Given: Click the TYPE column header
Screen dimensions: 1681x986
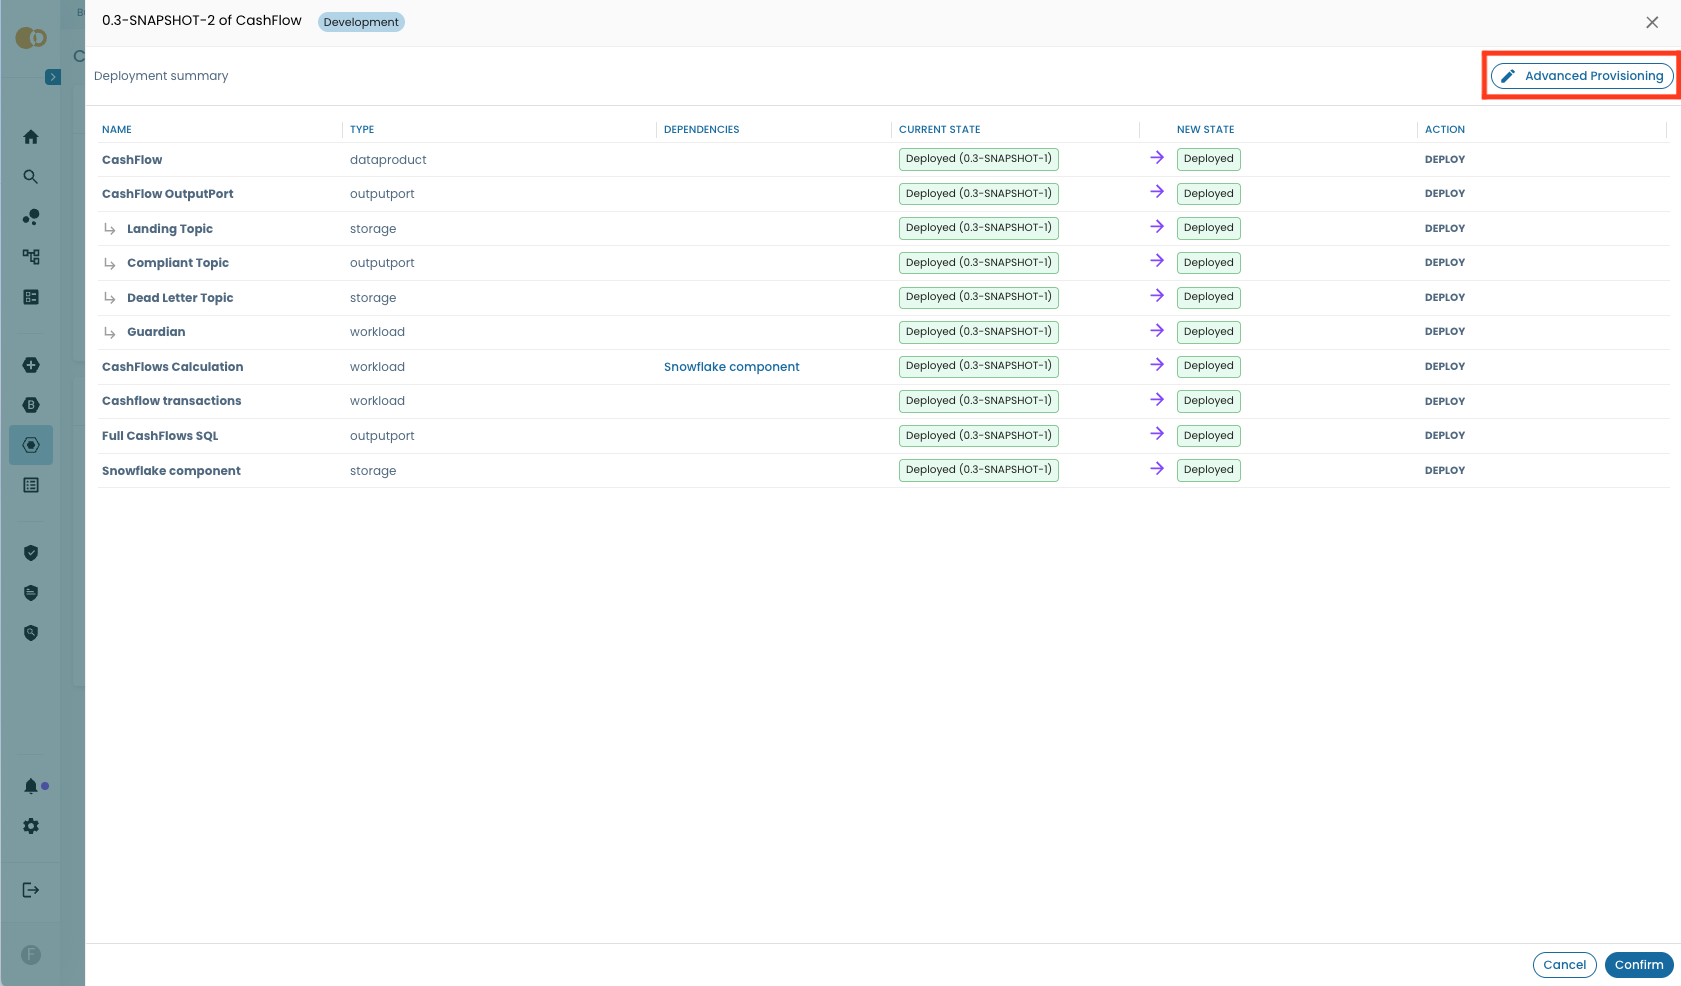Looking at the screenshot, I should [362, 130].
